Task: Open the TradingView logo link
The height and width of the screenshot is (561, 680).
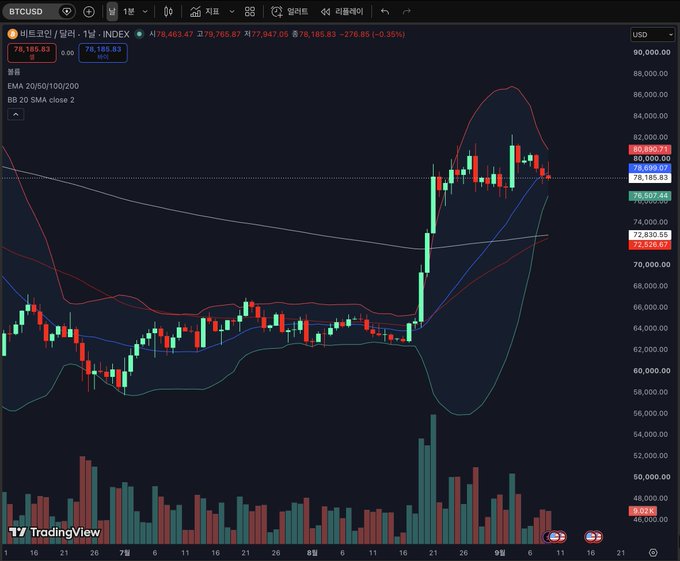Action: pos(55,532)
